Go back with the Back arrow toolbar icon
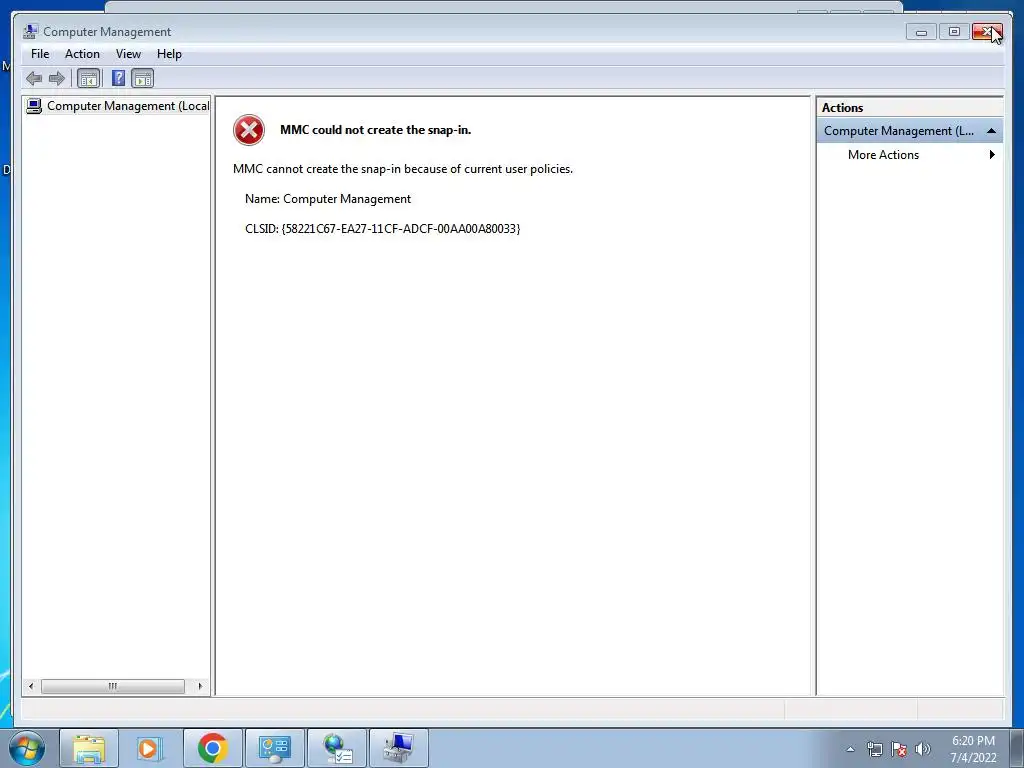Viewport: 1024px width, 768px height. [34, 79]
